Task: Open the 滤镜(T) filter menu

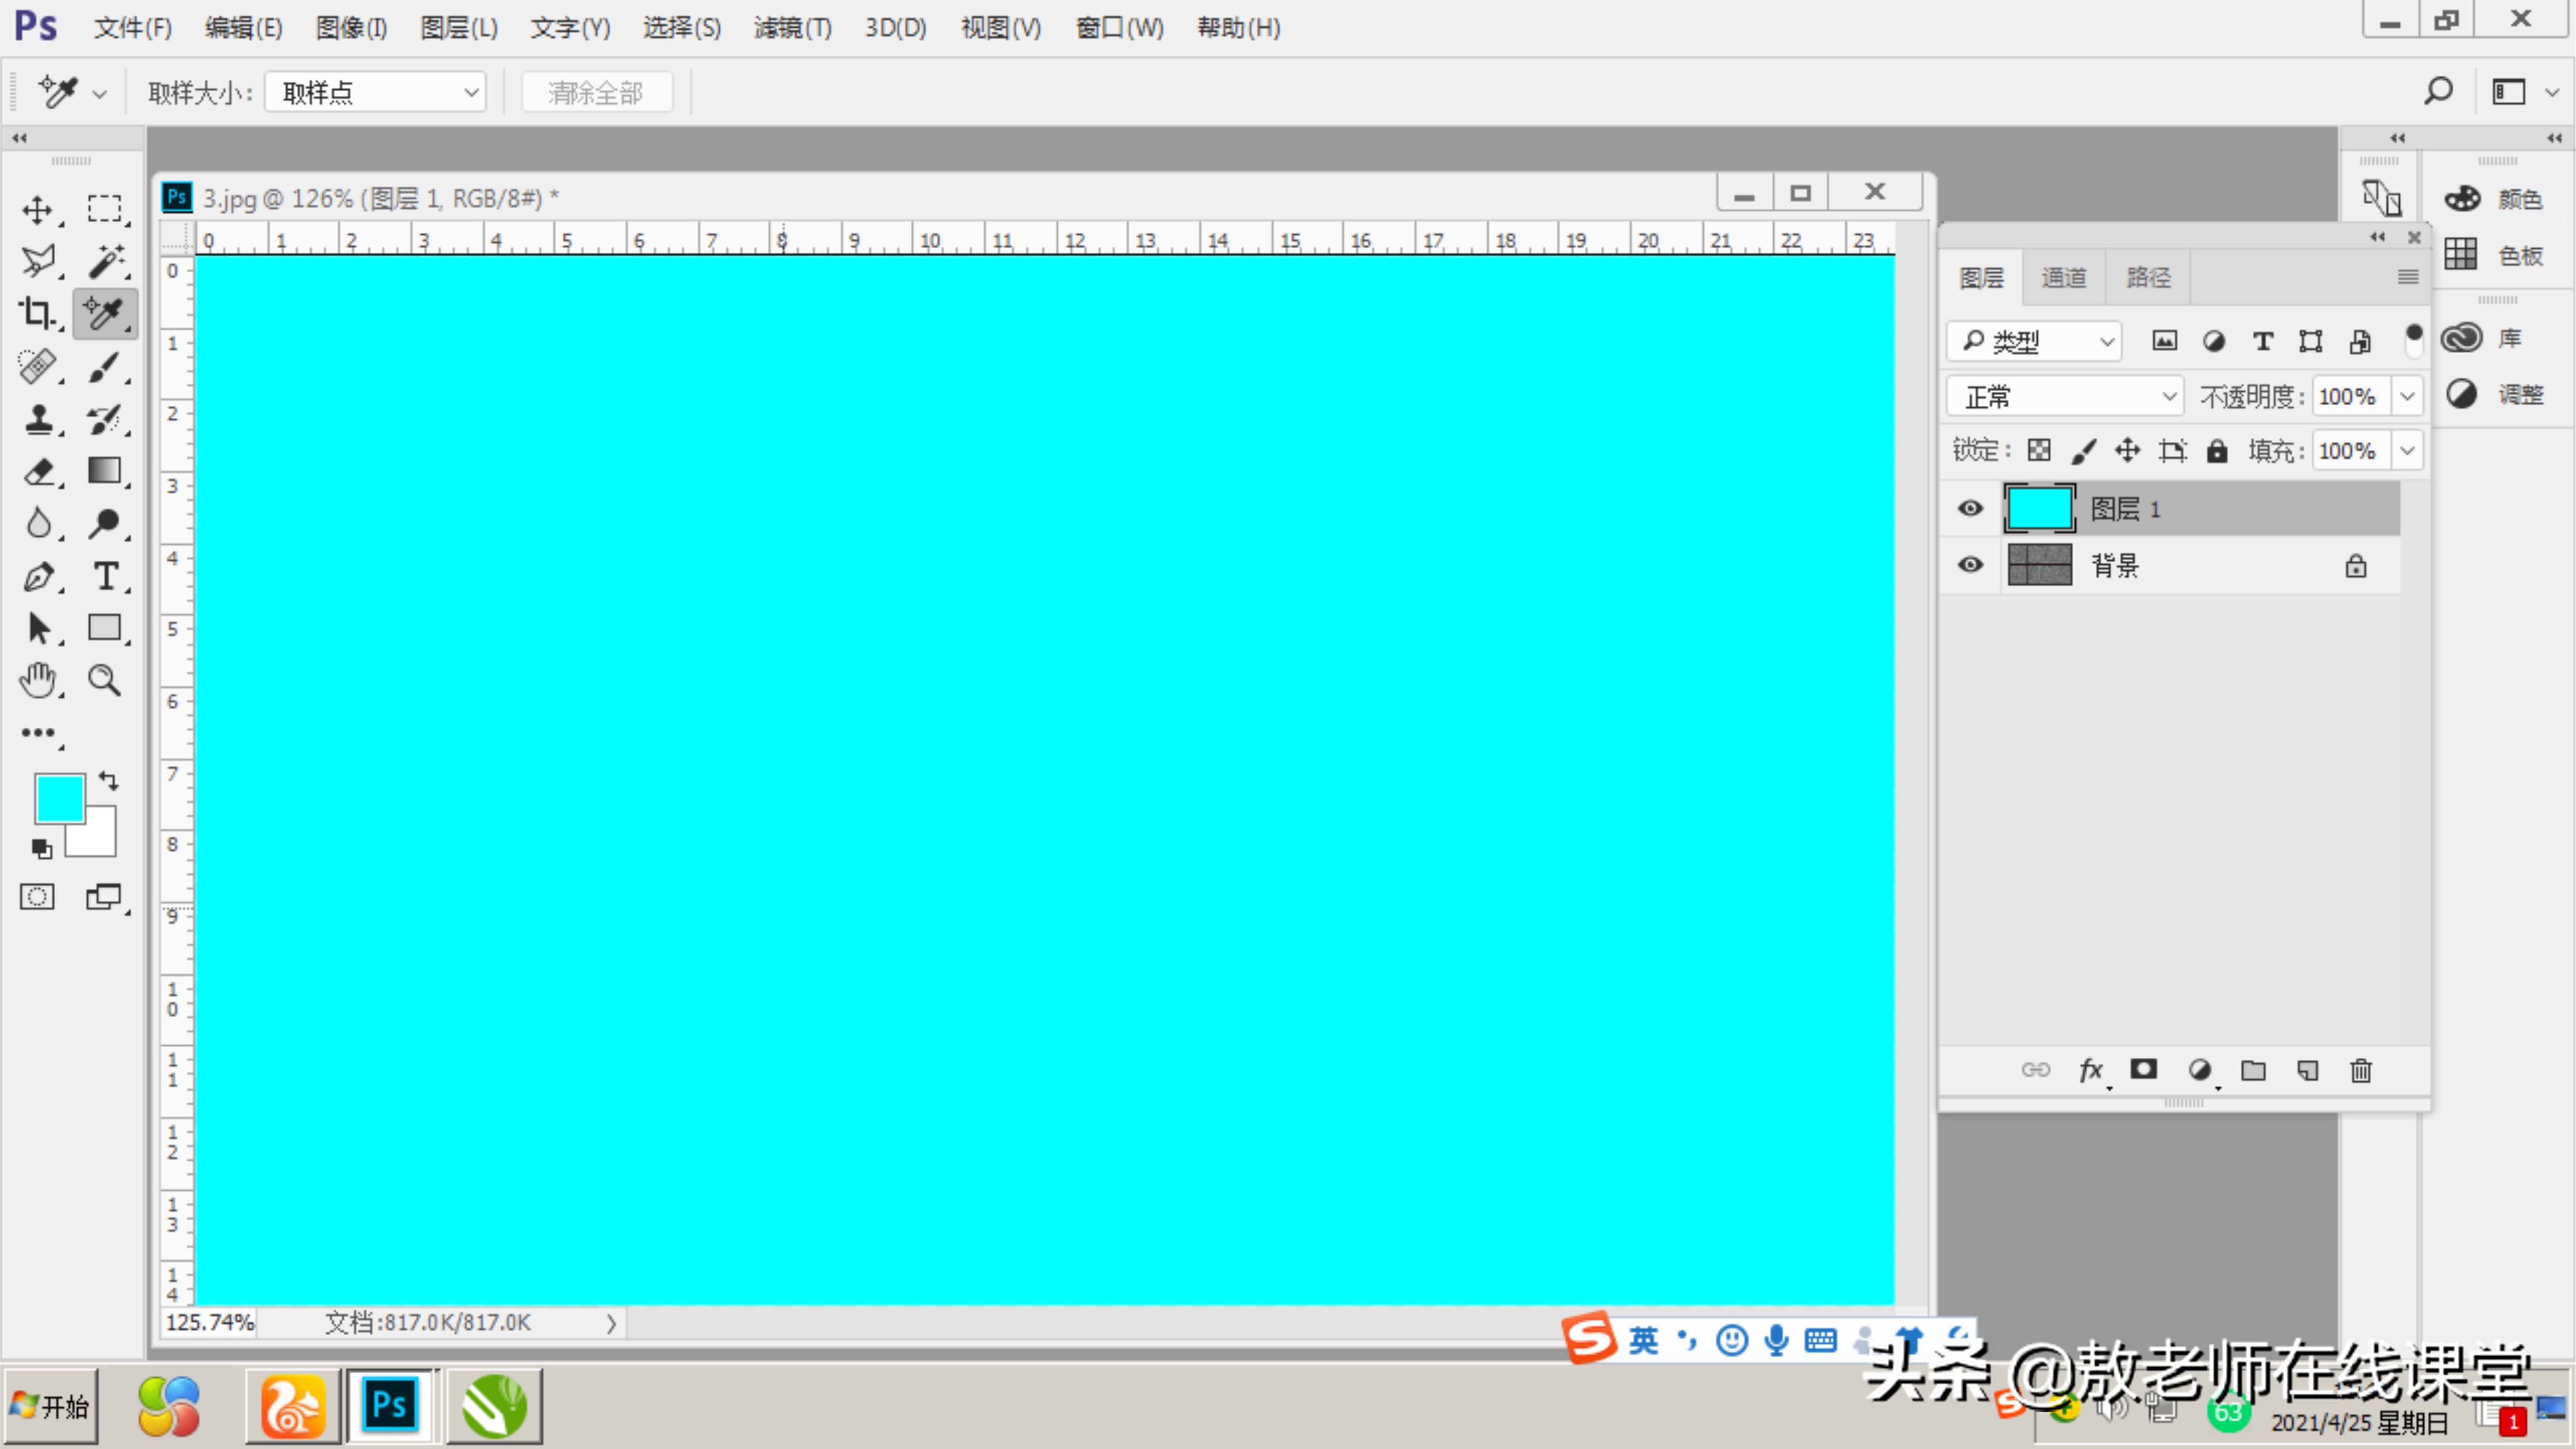Action: (x=792, y=28)
